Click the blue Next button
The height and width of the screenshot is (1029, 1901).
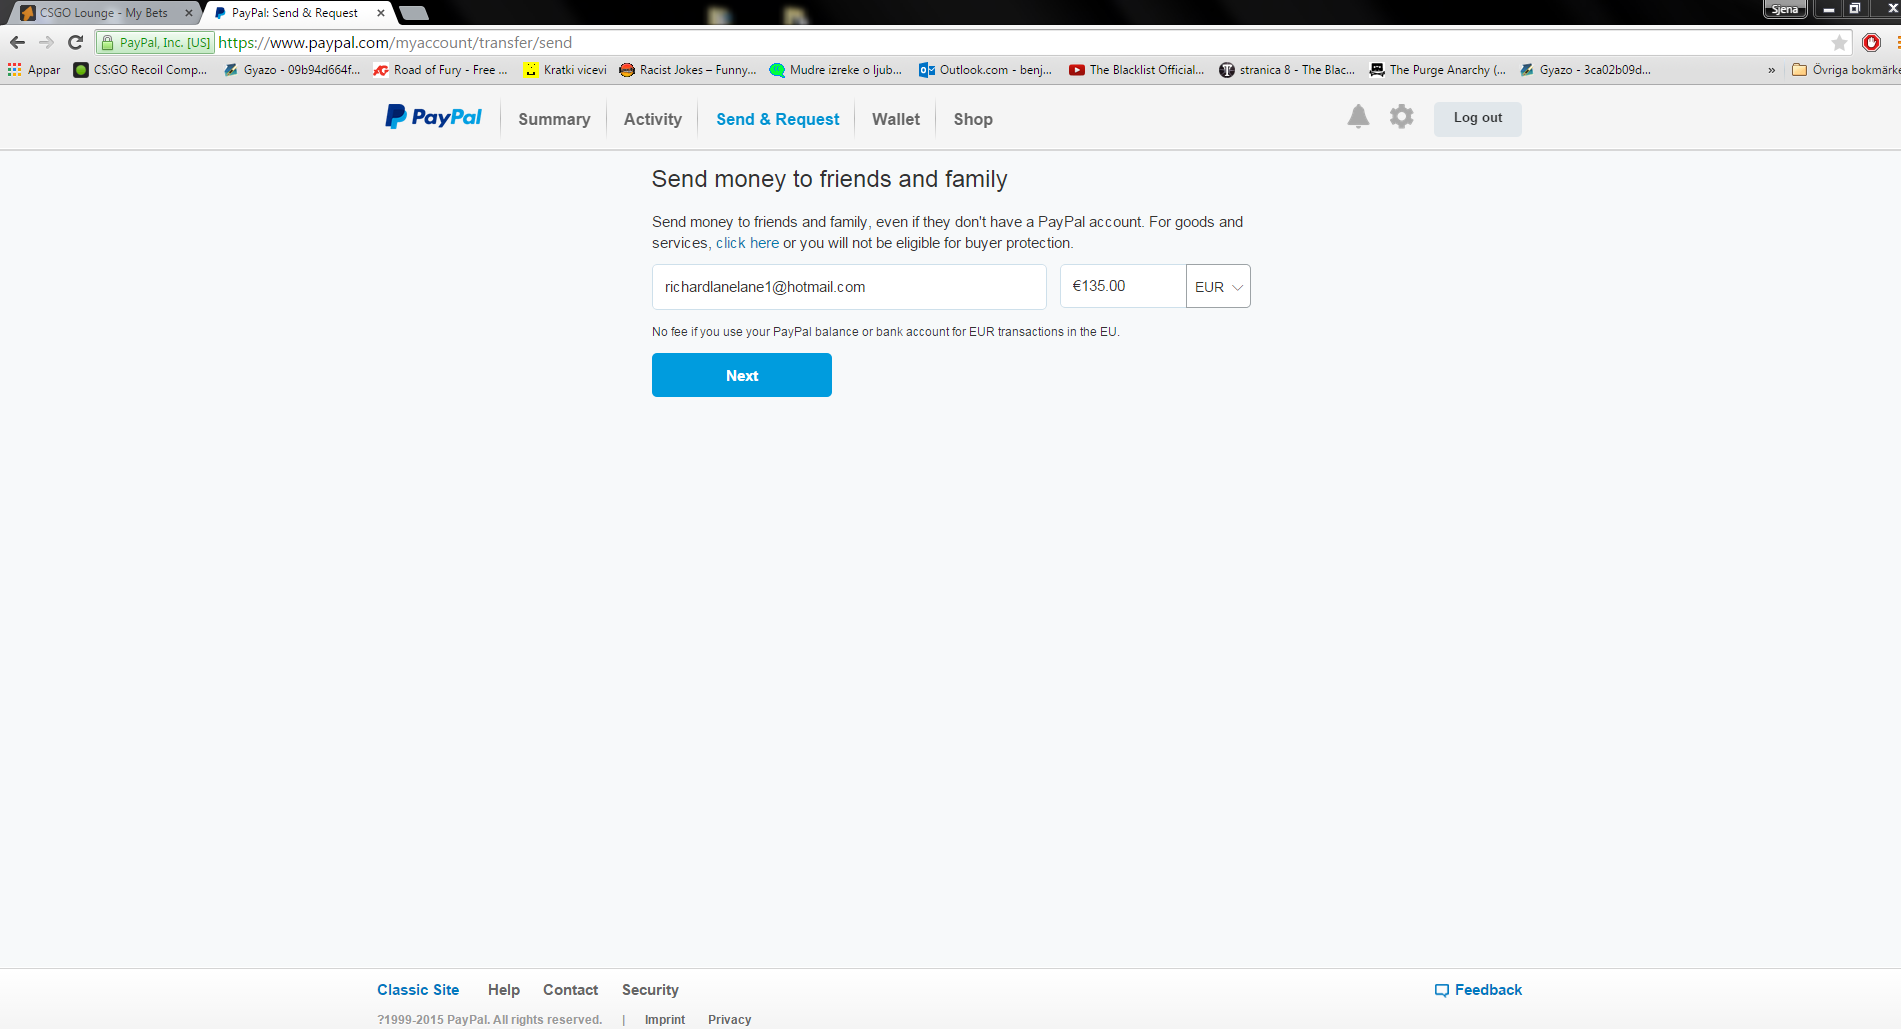[742, 375]
